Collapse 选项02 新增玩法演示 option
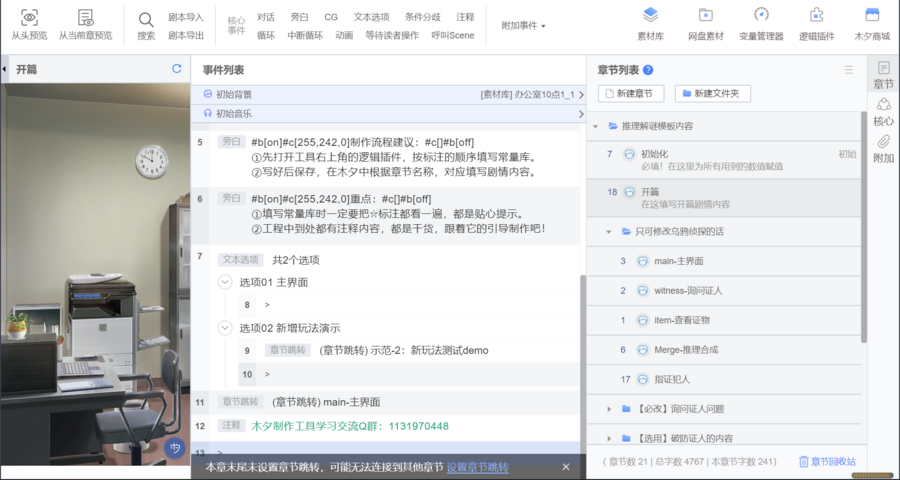900x480 pixels. tap(225, 328)
